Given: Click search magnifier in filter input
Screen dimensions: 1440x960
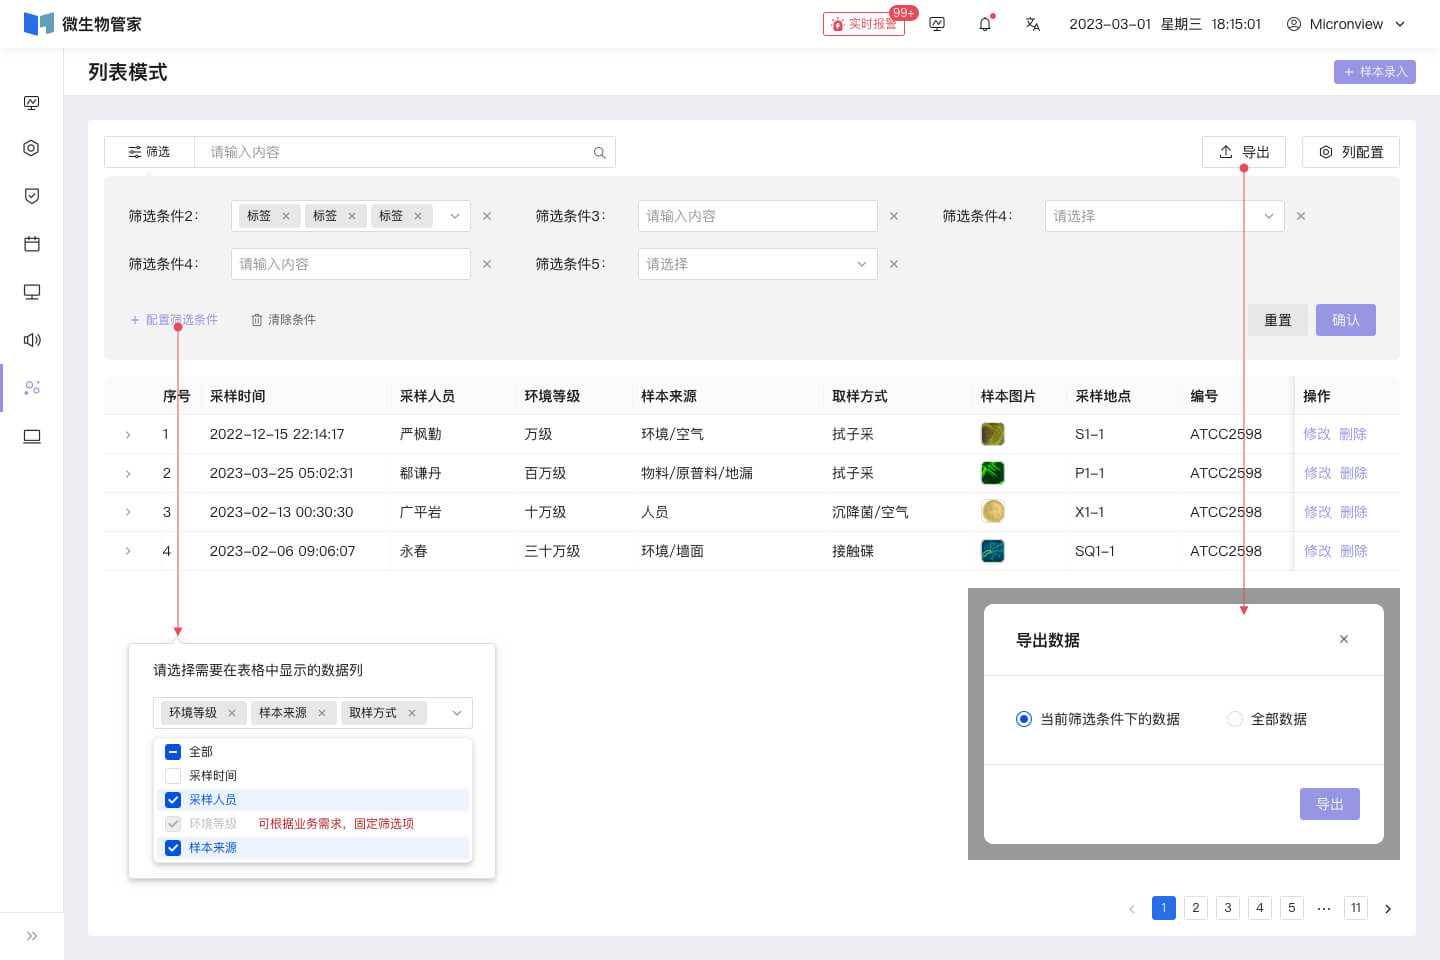Looking at the screenshot, I should [x=599, y=153].
